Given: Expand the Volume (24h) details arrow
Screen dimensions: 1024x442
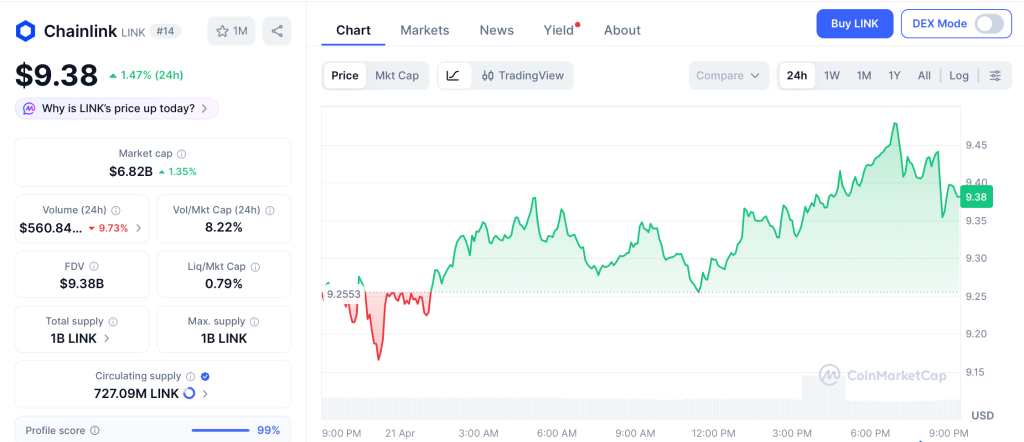Looking at the screenshot, I should (138, 228).
